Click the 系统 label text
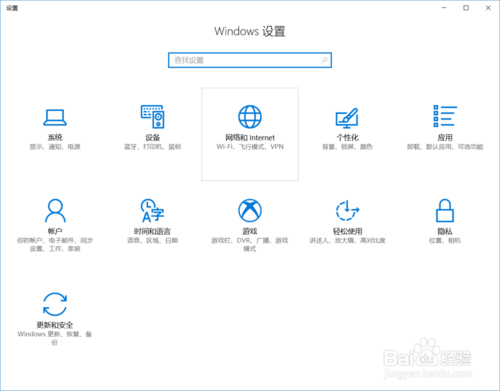Screen dimensions: 500x391 point(55,137)
